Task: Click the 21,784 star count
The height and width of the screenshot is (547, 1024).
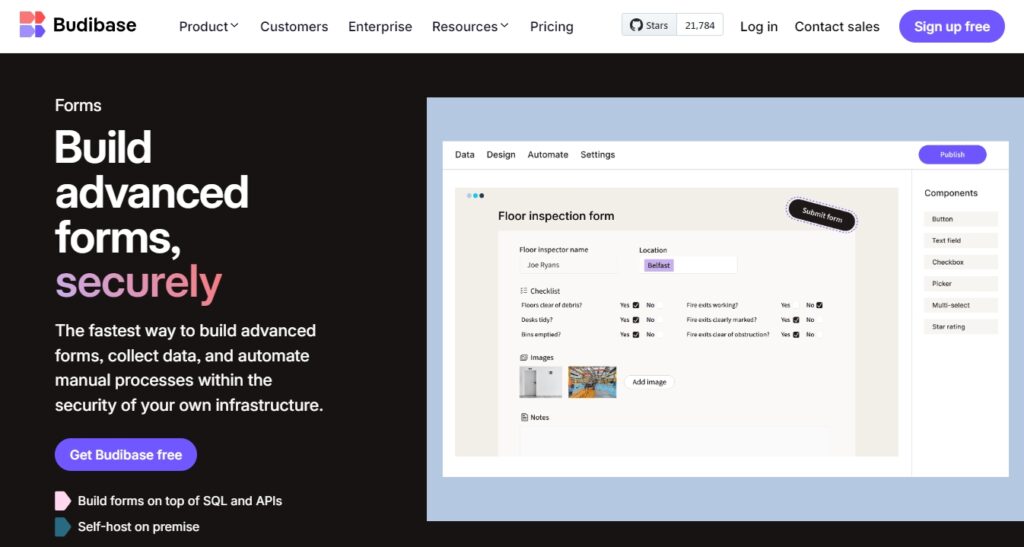Action: (699, 25)
